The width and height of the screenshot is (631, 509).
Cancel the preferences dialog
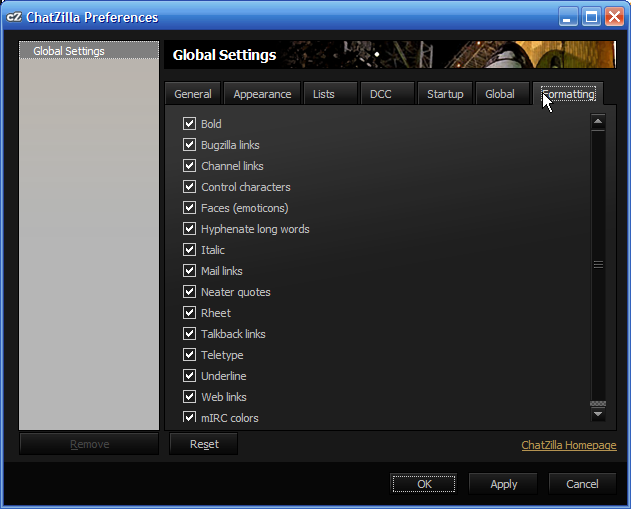582,484
